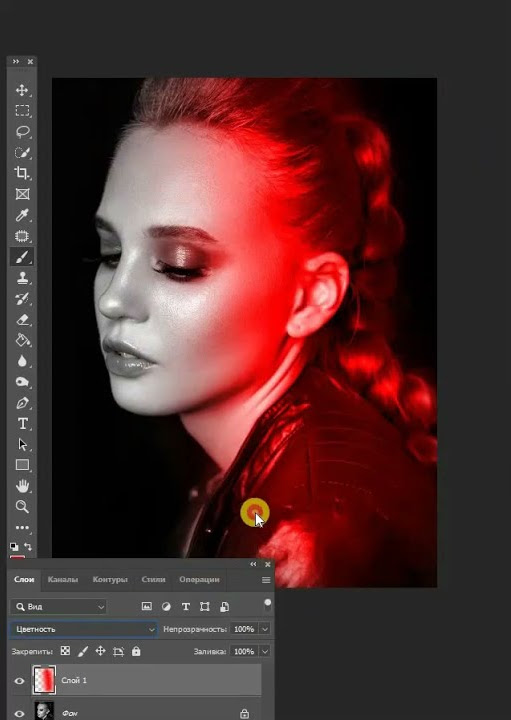Filter layers by shape layers

205,607
